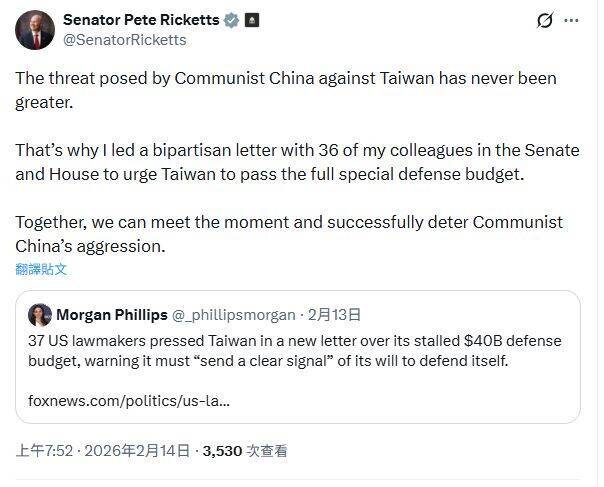Open the three-dot more options menu
Viewport: 604px width, 487px height.
[x=571, y=20]
